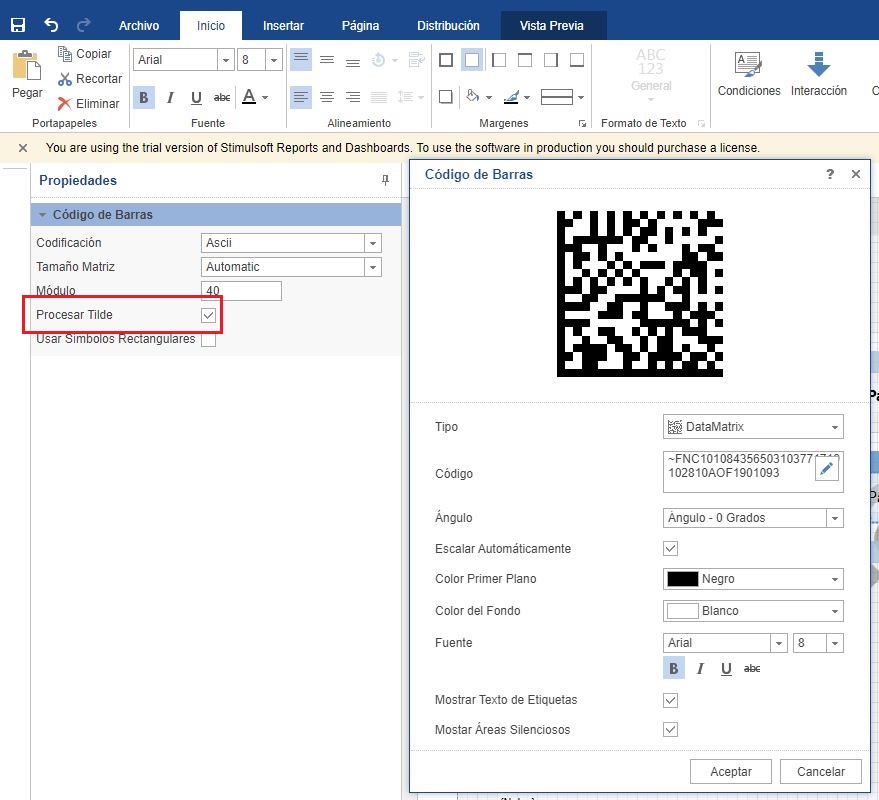Open the Tamaño Matriz dropdown
The image size is (879, 800).
tap(373, 267)
